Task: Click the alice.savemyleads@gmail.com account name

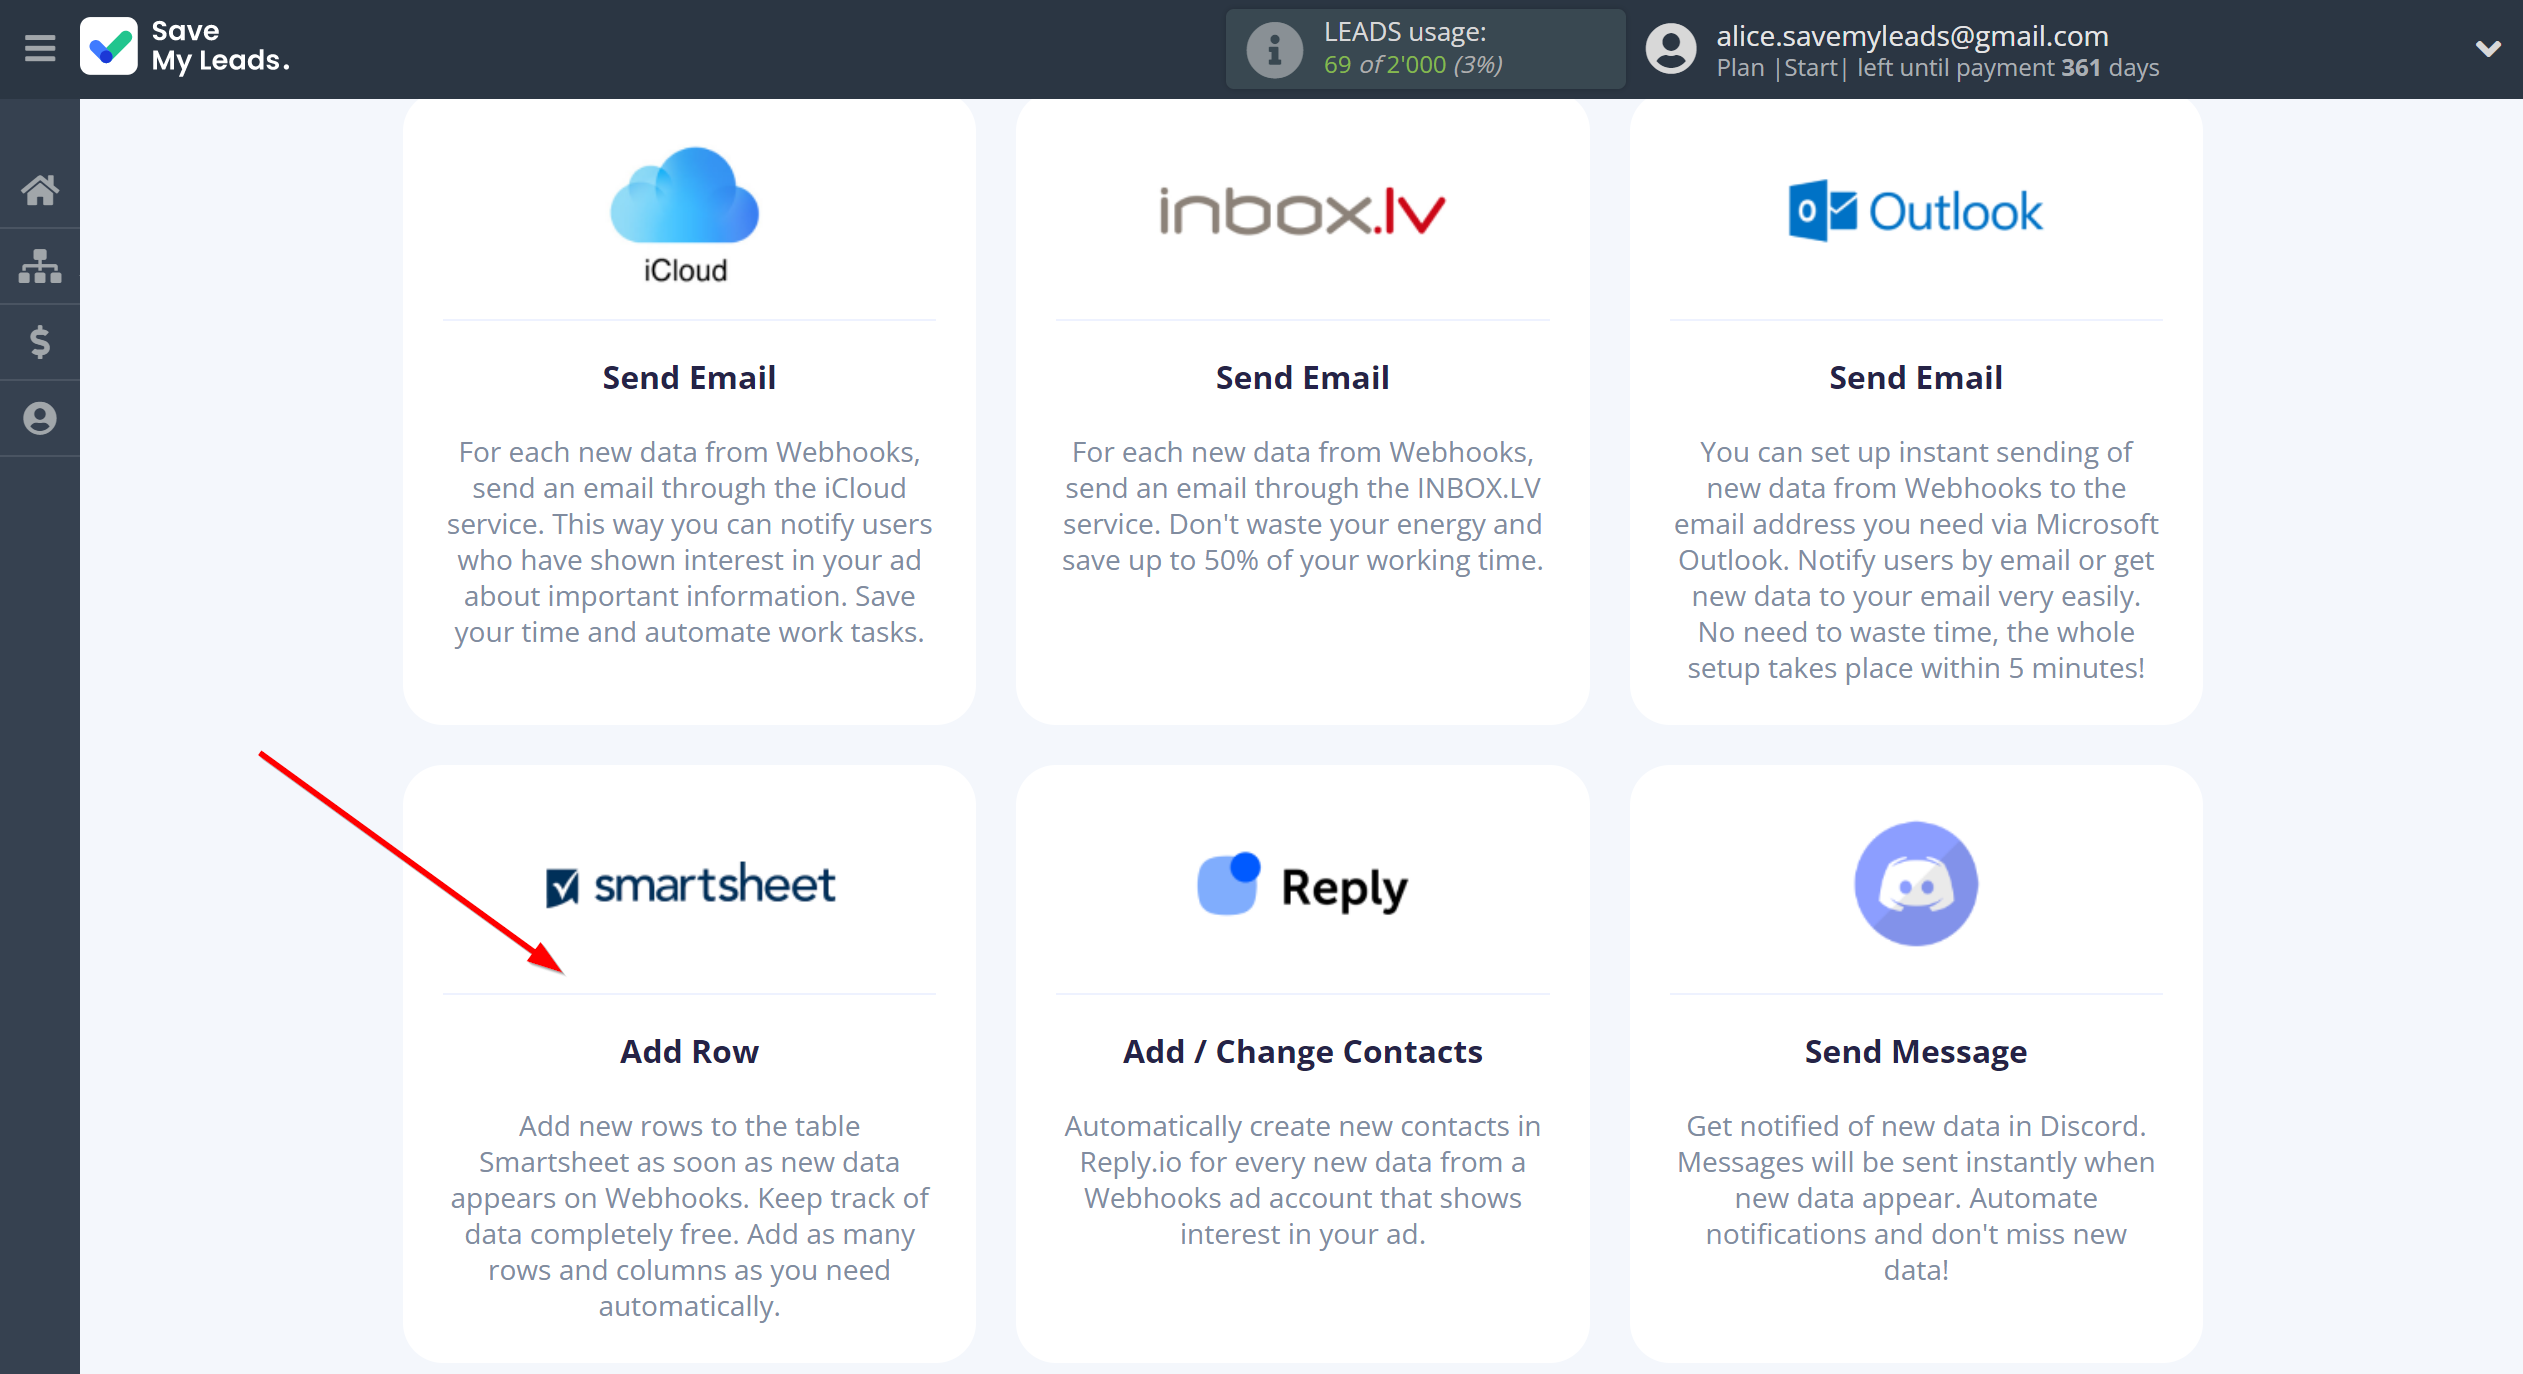Action: tap(1914, 36)
